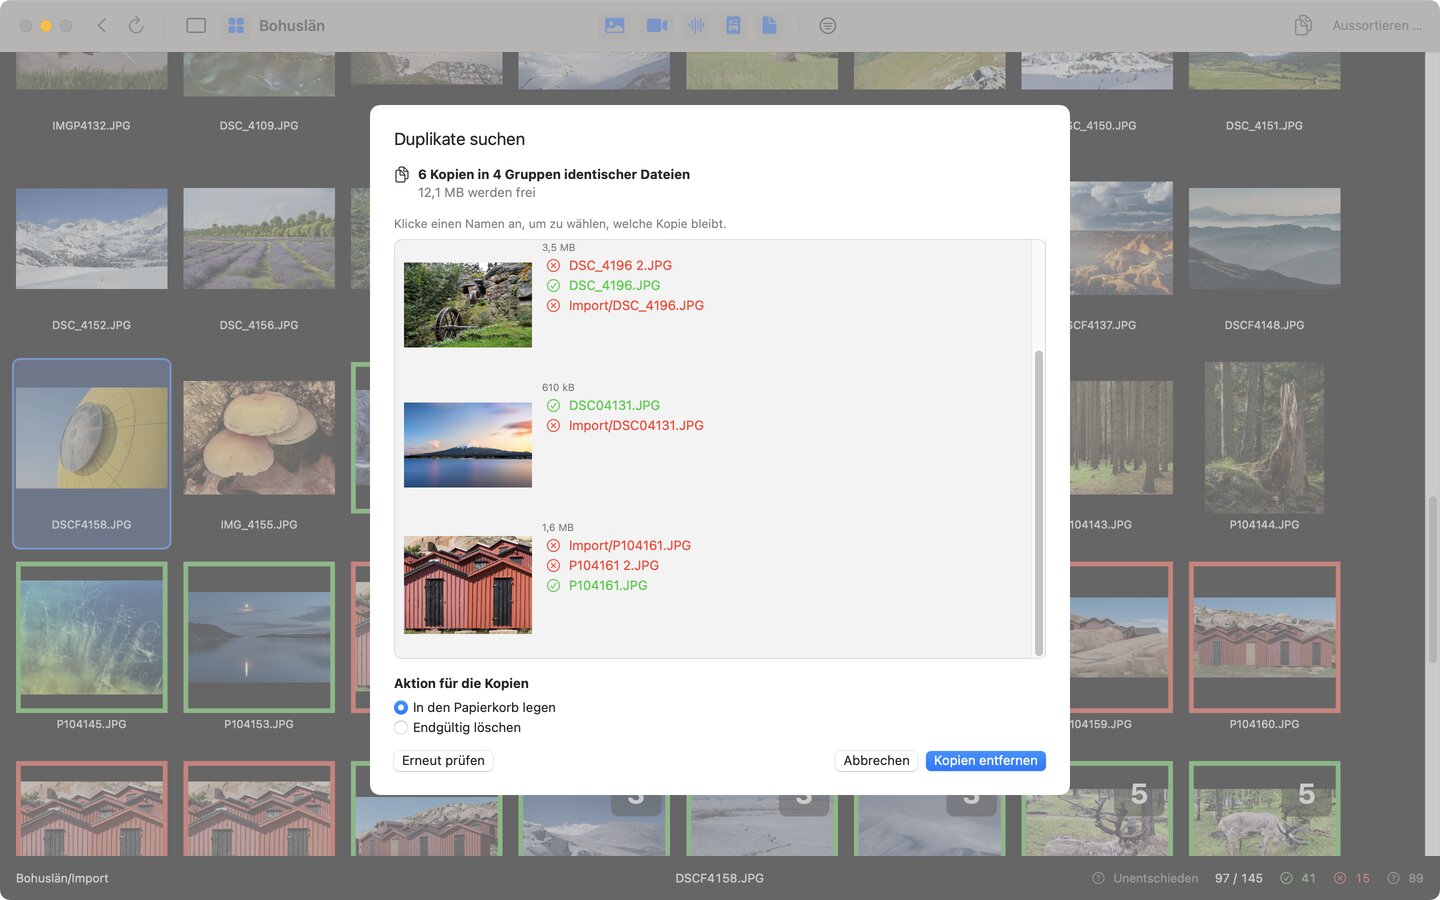
Task: Click the question mark icon beside 89
Action: click(1393, 878)
